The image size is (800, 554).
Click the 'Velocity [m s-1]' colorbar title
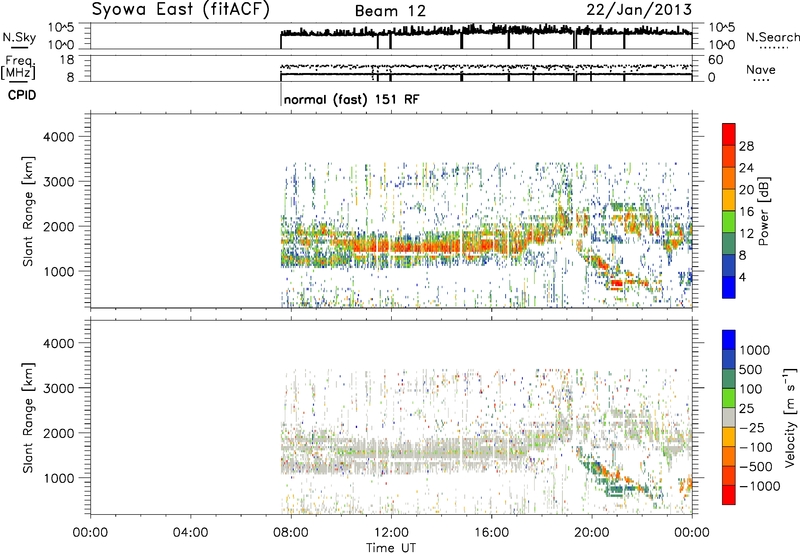coord(790,417)
